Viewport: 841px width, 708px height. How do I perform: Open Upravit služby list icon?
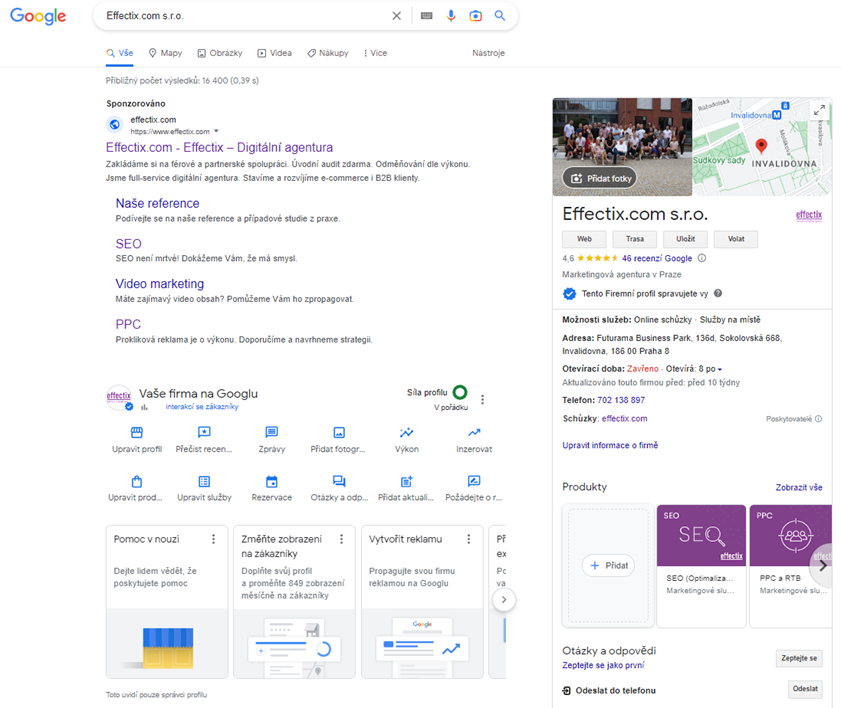[204, 481]
